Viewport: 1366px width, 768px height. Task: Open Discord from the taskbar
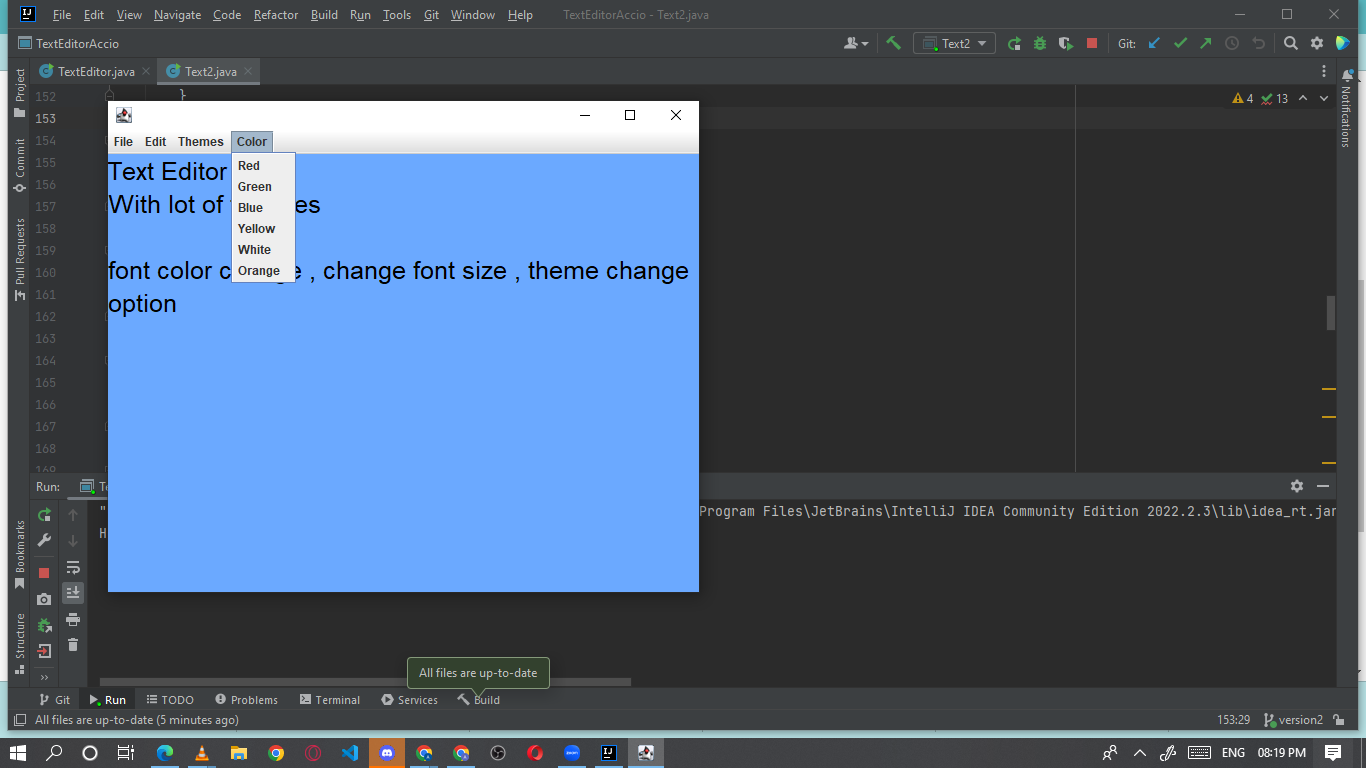pyautogui.click(x=387, y=753)
